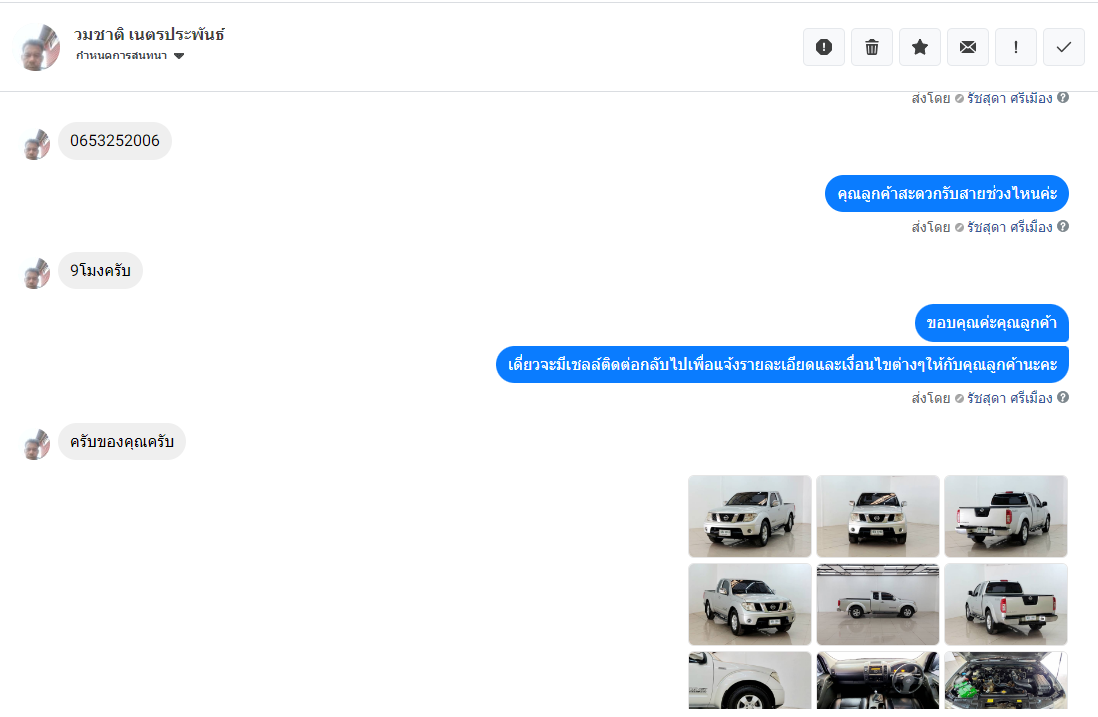
Task: Open the rear-left view pickup photo in top row
Action: 1006,516
